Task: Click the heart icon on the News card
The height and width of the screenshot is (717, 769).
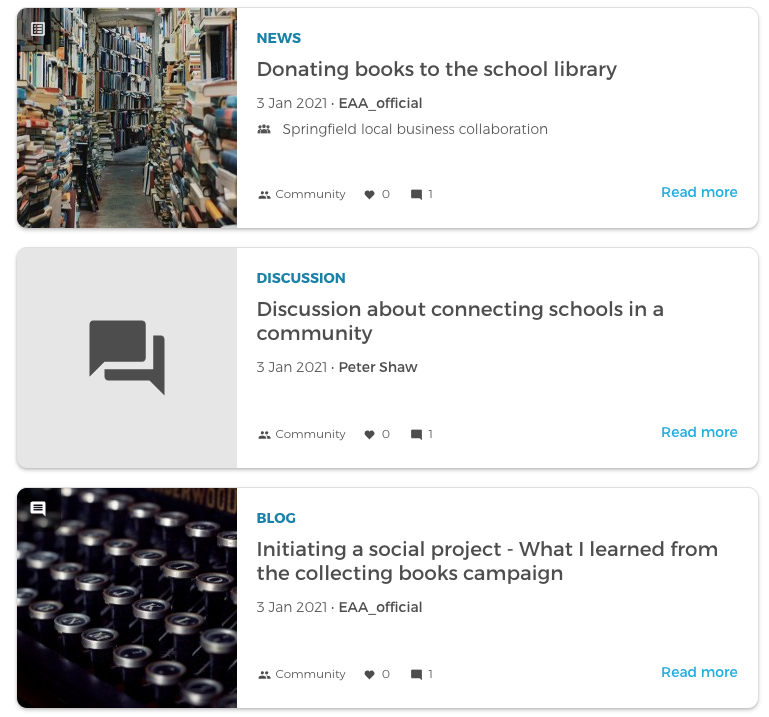Action: (369, 195)
